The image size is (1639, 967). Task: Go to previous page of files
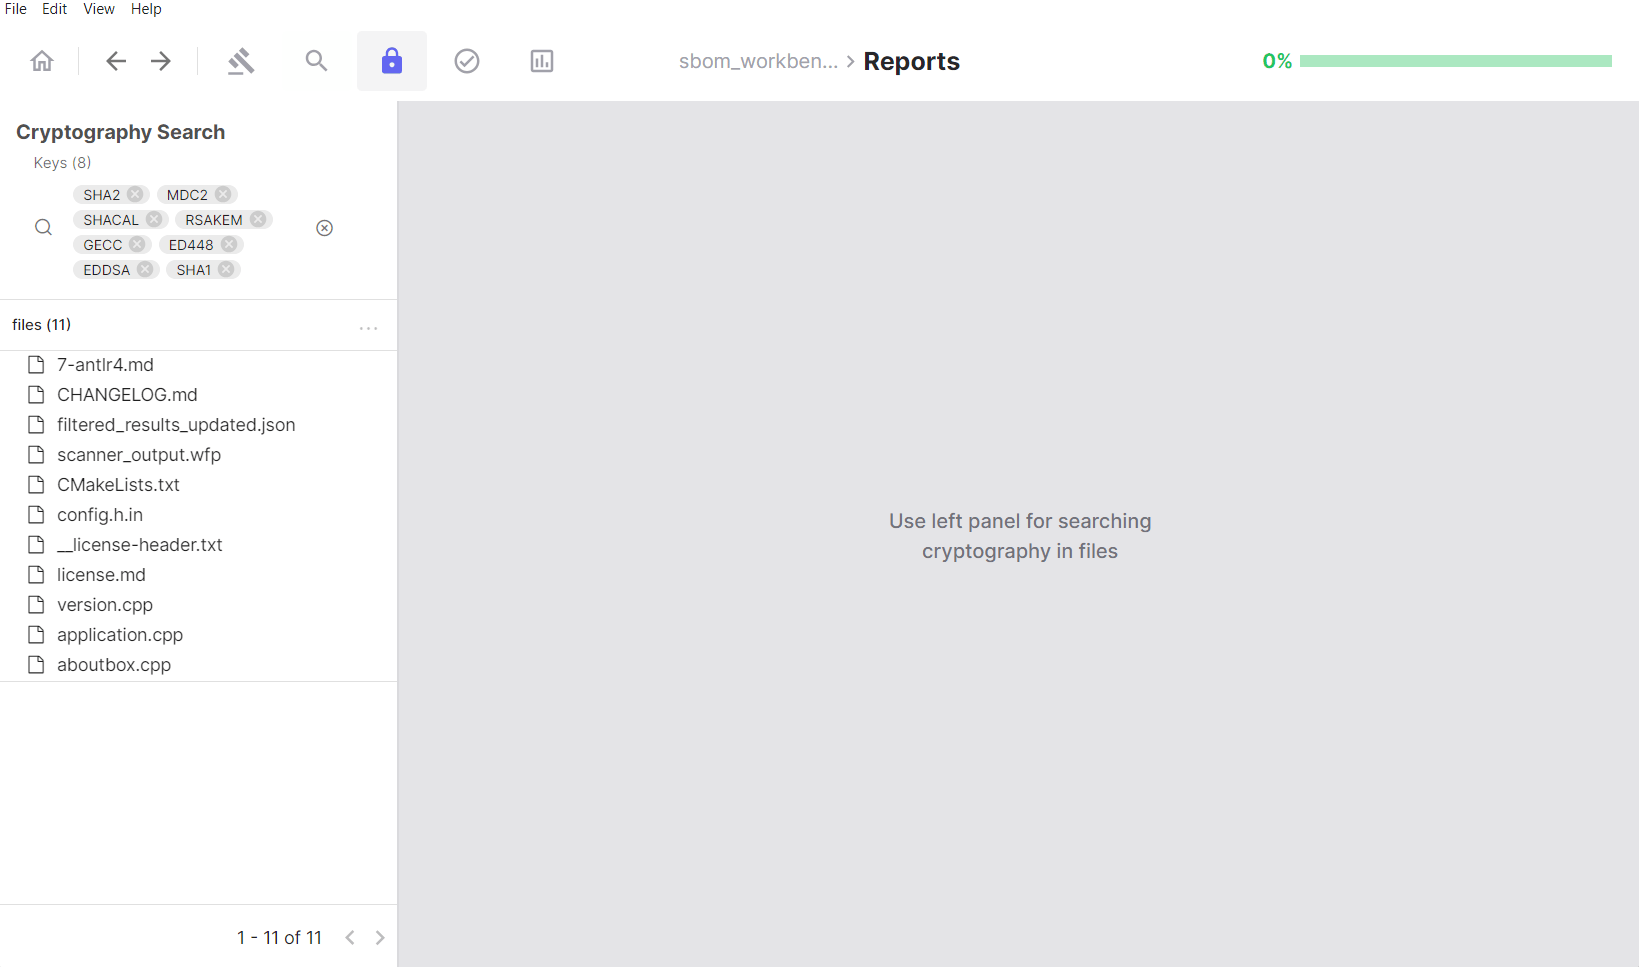[350, 937]
